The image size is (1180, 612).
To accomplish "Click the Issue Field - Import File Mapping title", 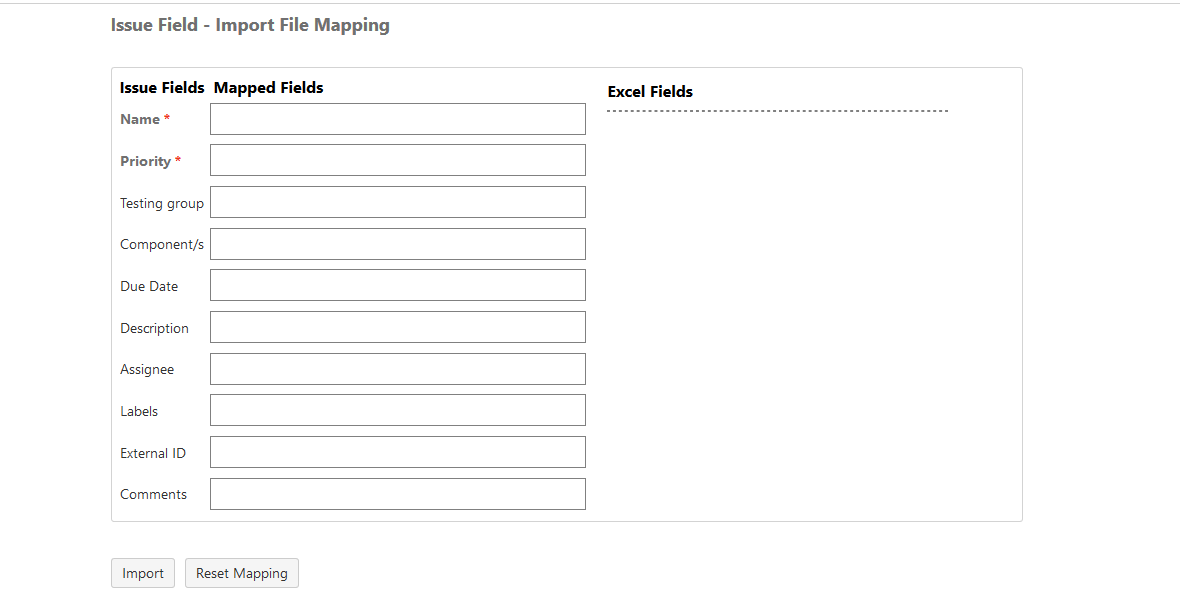I will (250, 24).
